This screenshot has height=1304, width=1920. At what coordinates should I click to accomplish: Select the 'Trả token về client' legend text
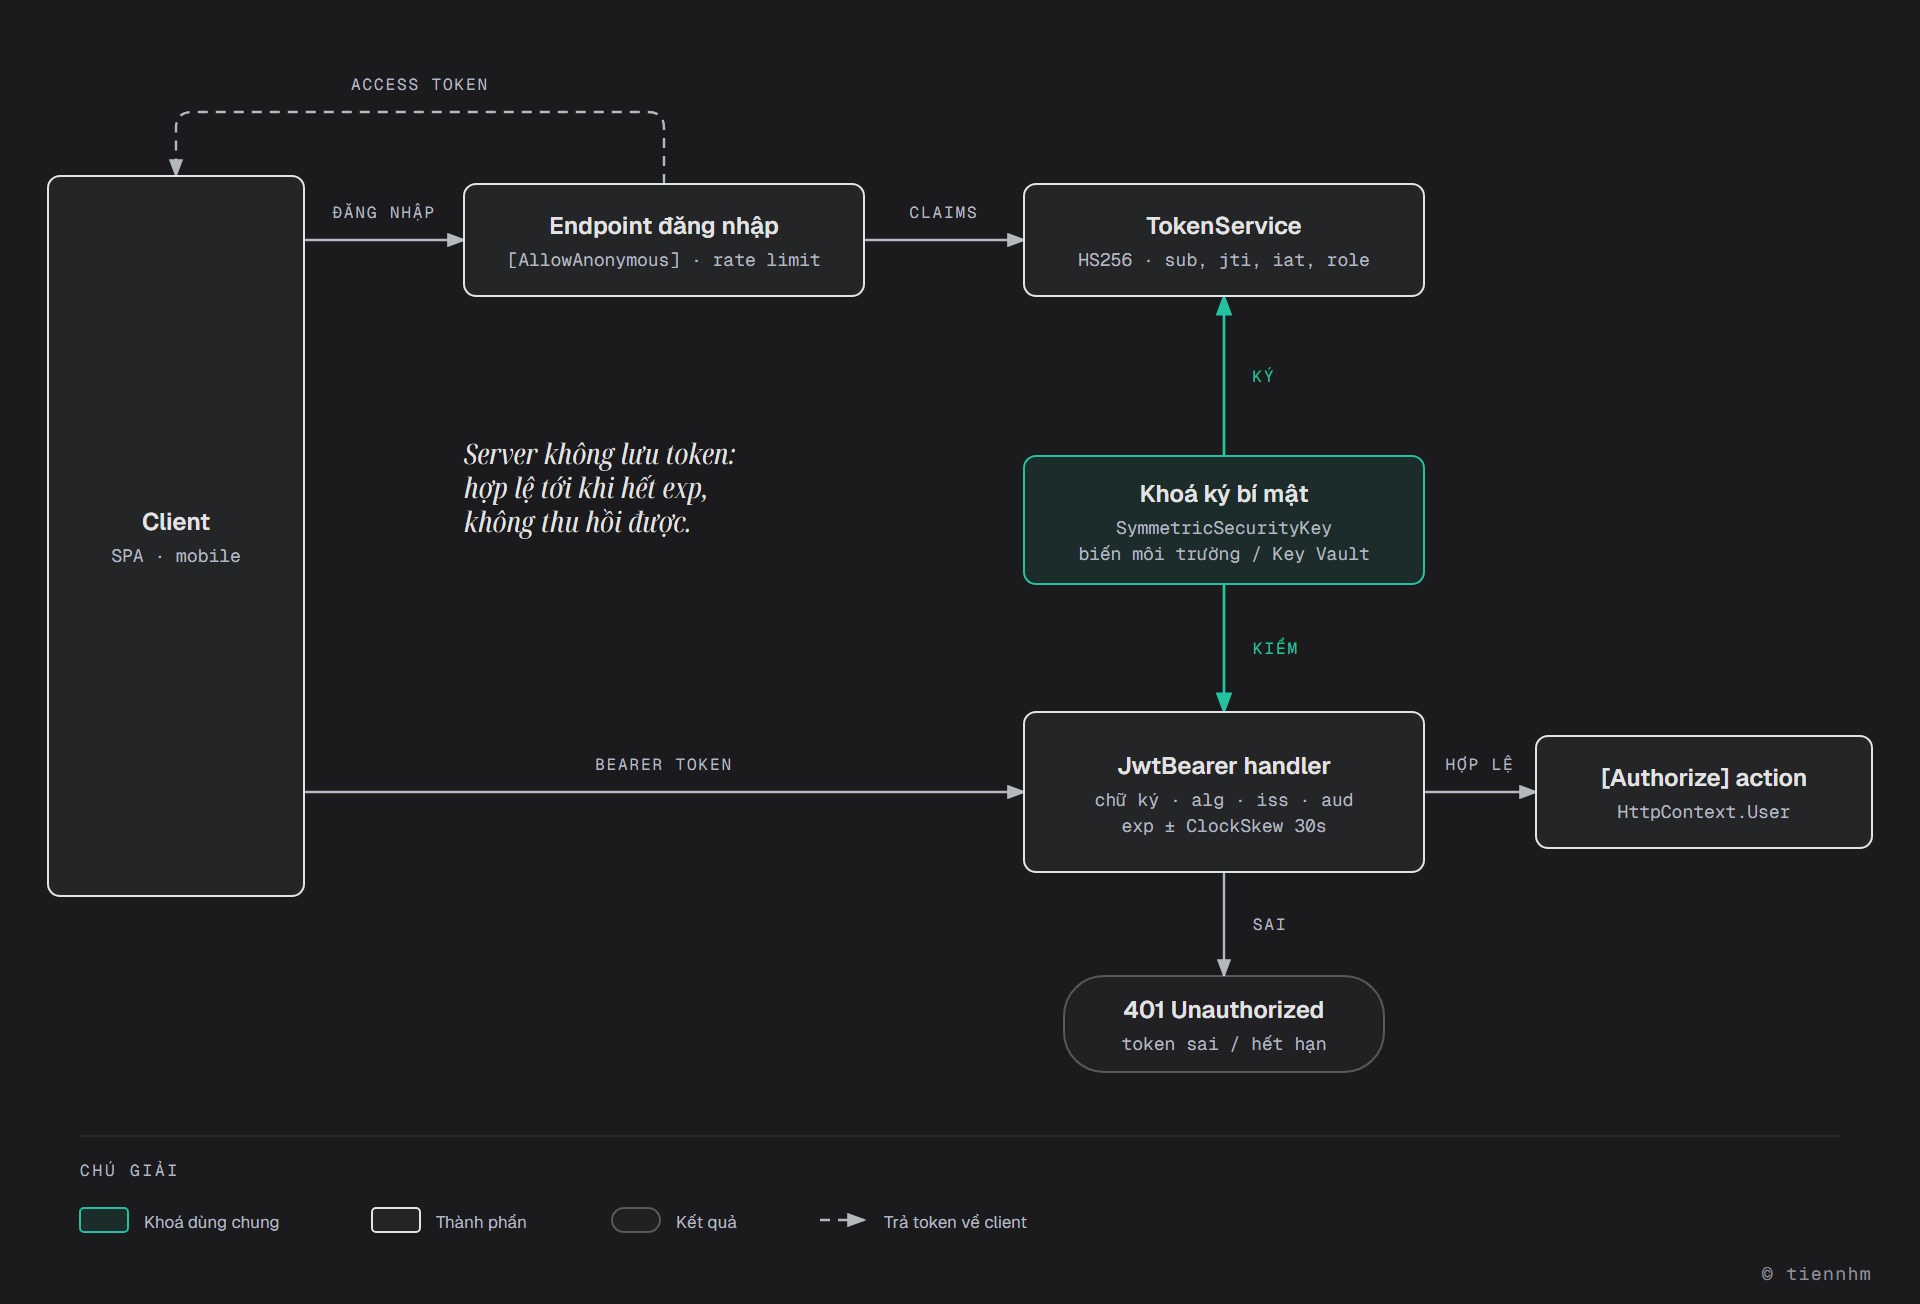[x=955, y=1222]
